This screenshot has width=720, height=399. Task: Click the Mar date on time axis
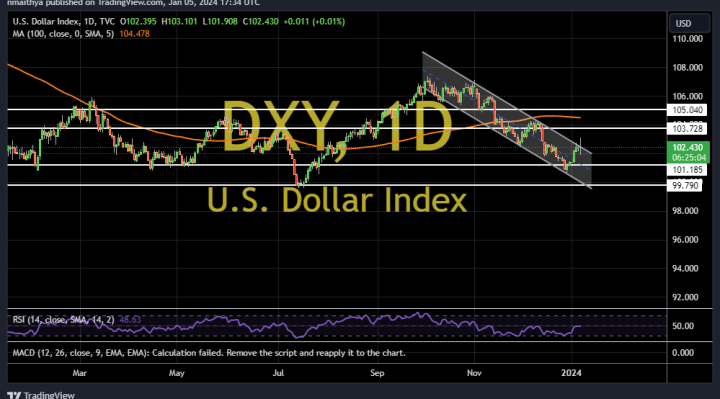click(x=79, y=373)
